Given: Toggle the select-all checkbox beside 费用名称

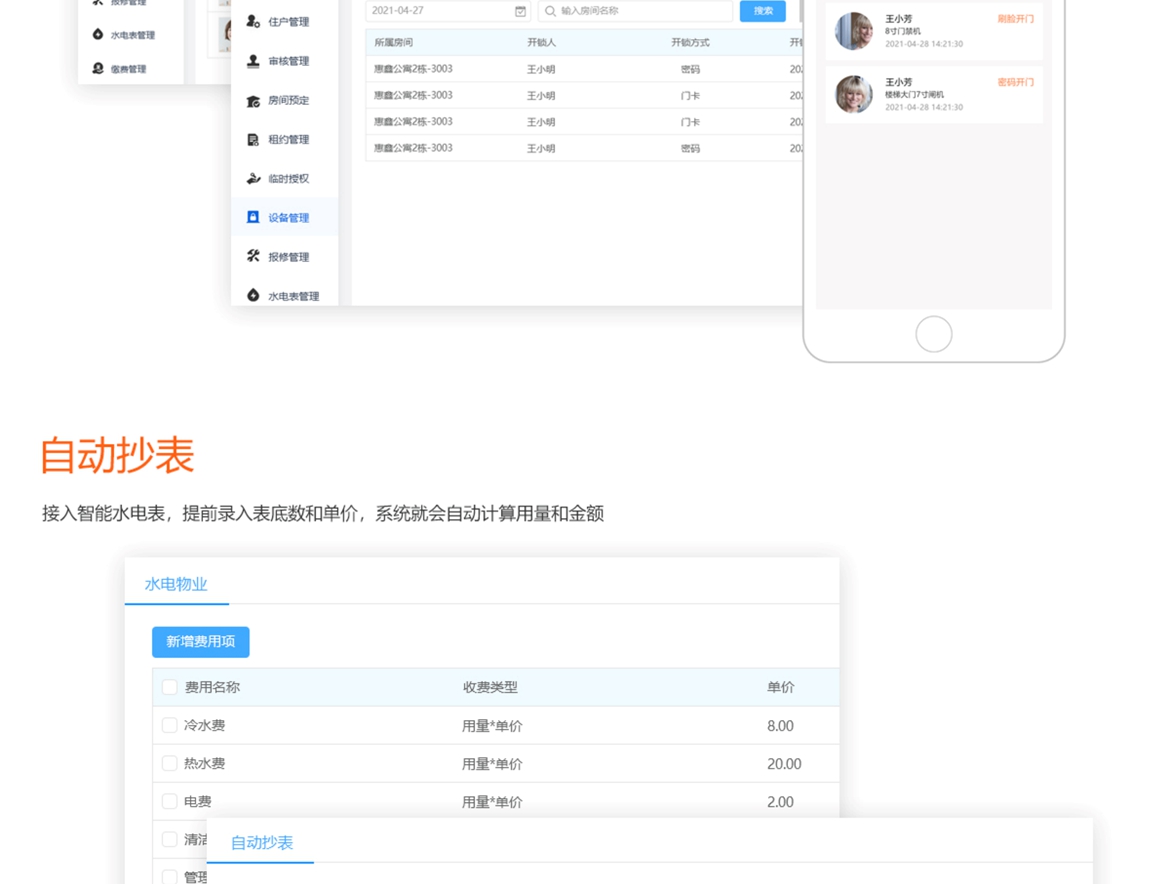Looking at the screenshot, I should pos(169,687).
